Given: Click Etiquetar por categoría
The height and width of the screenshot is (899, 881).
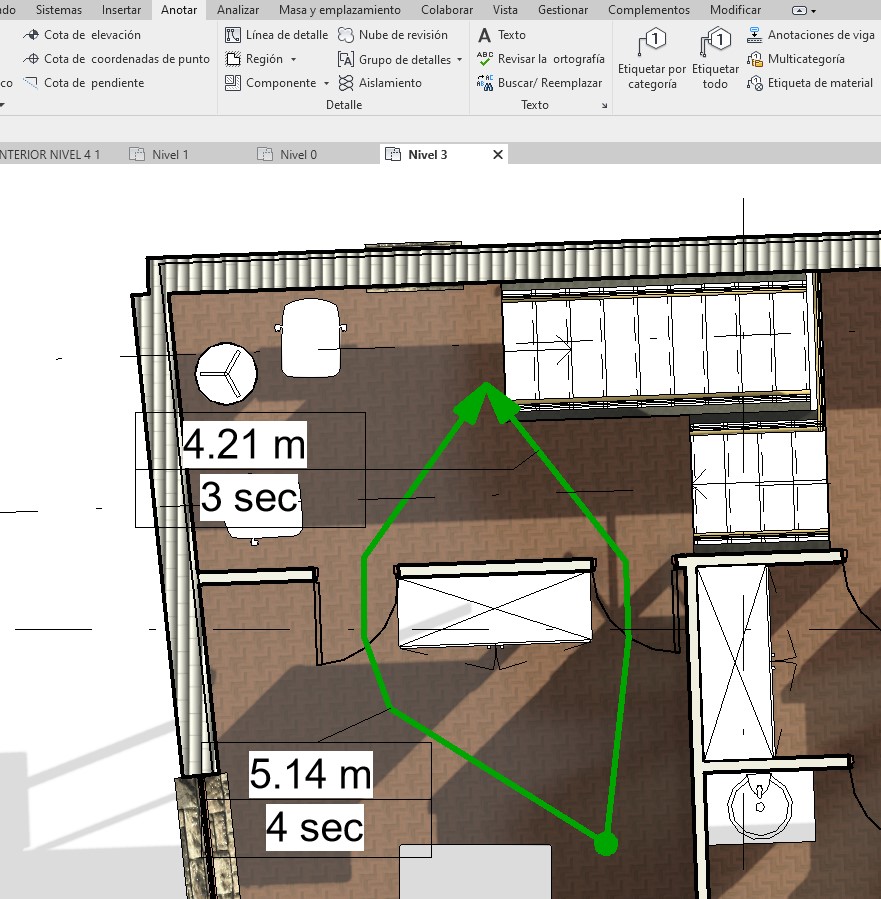Looking at the screenshot, I should (x=652, y=60).
